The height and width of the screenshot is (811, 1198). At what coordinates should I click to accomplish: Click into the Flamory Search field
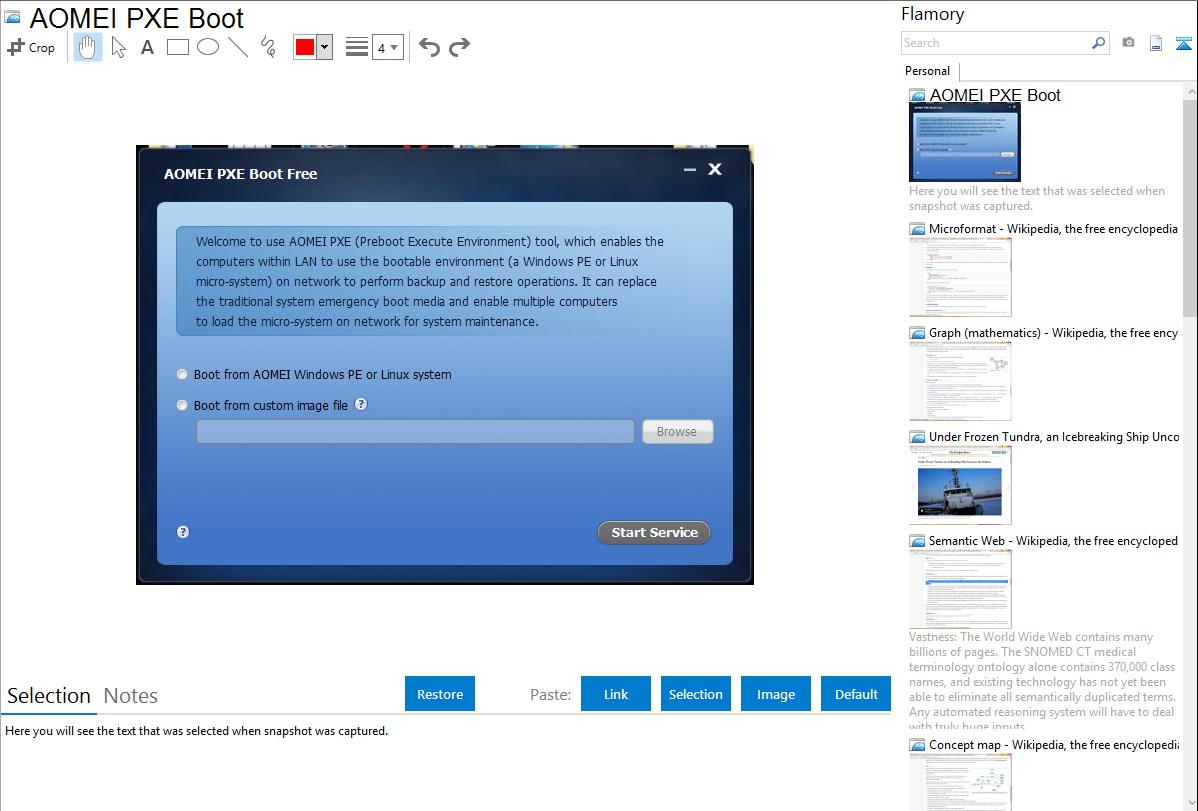[x=996, y=43]
